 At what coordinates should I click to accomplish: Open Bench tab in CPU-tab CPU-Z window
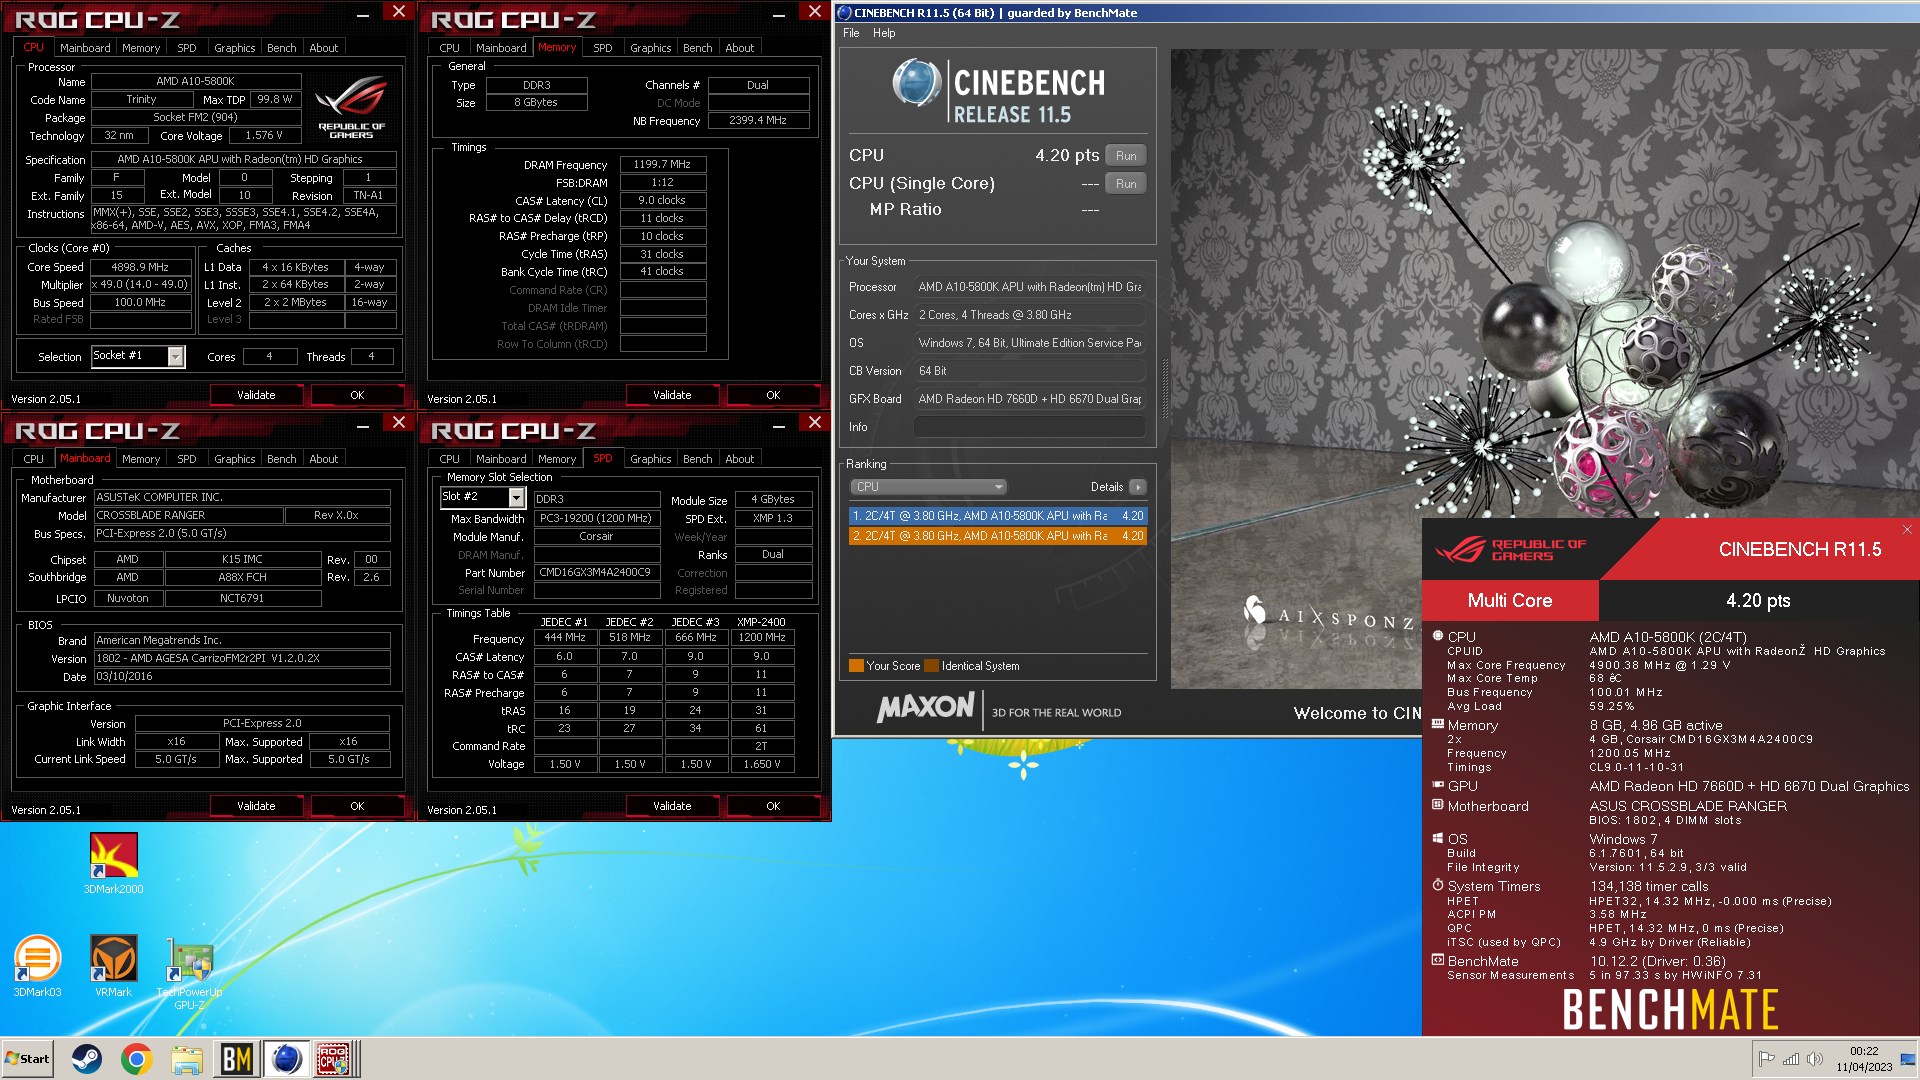click(282, 48)
